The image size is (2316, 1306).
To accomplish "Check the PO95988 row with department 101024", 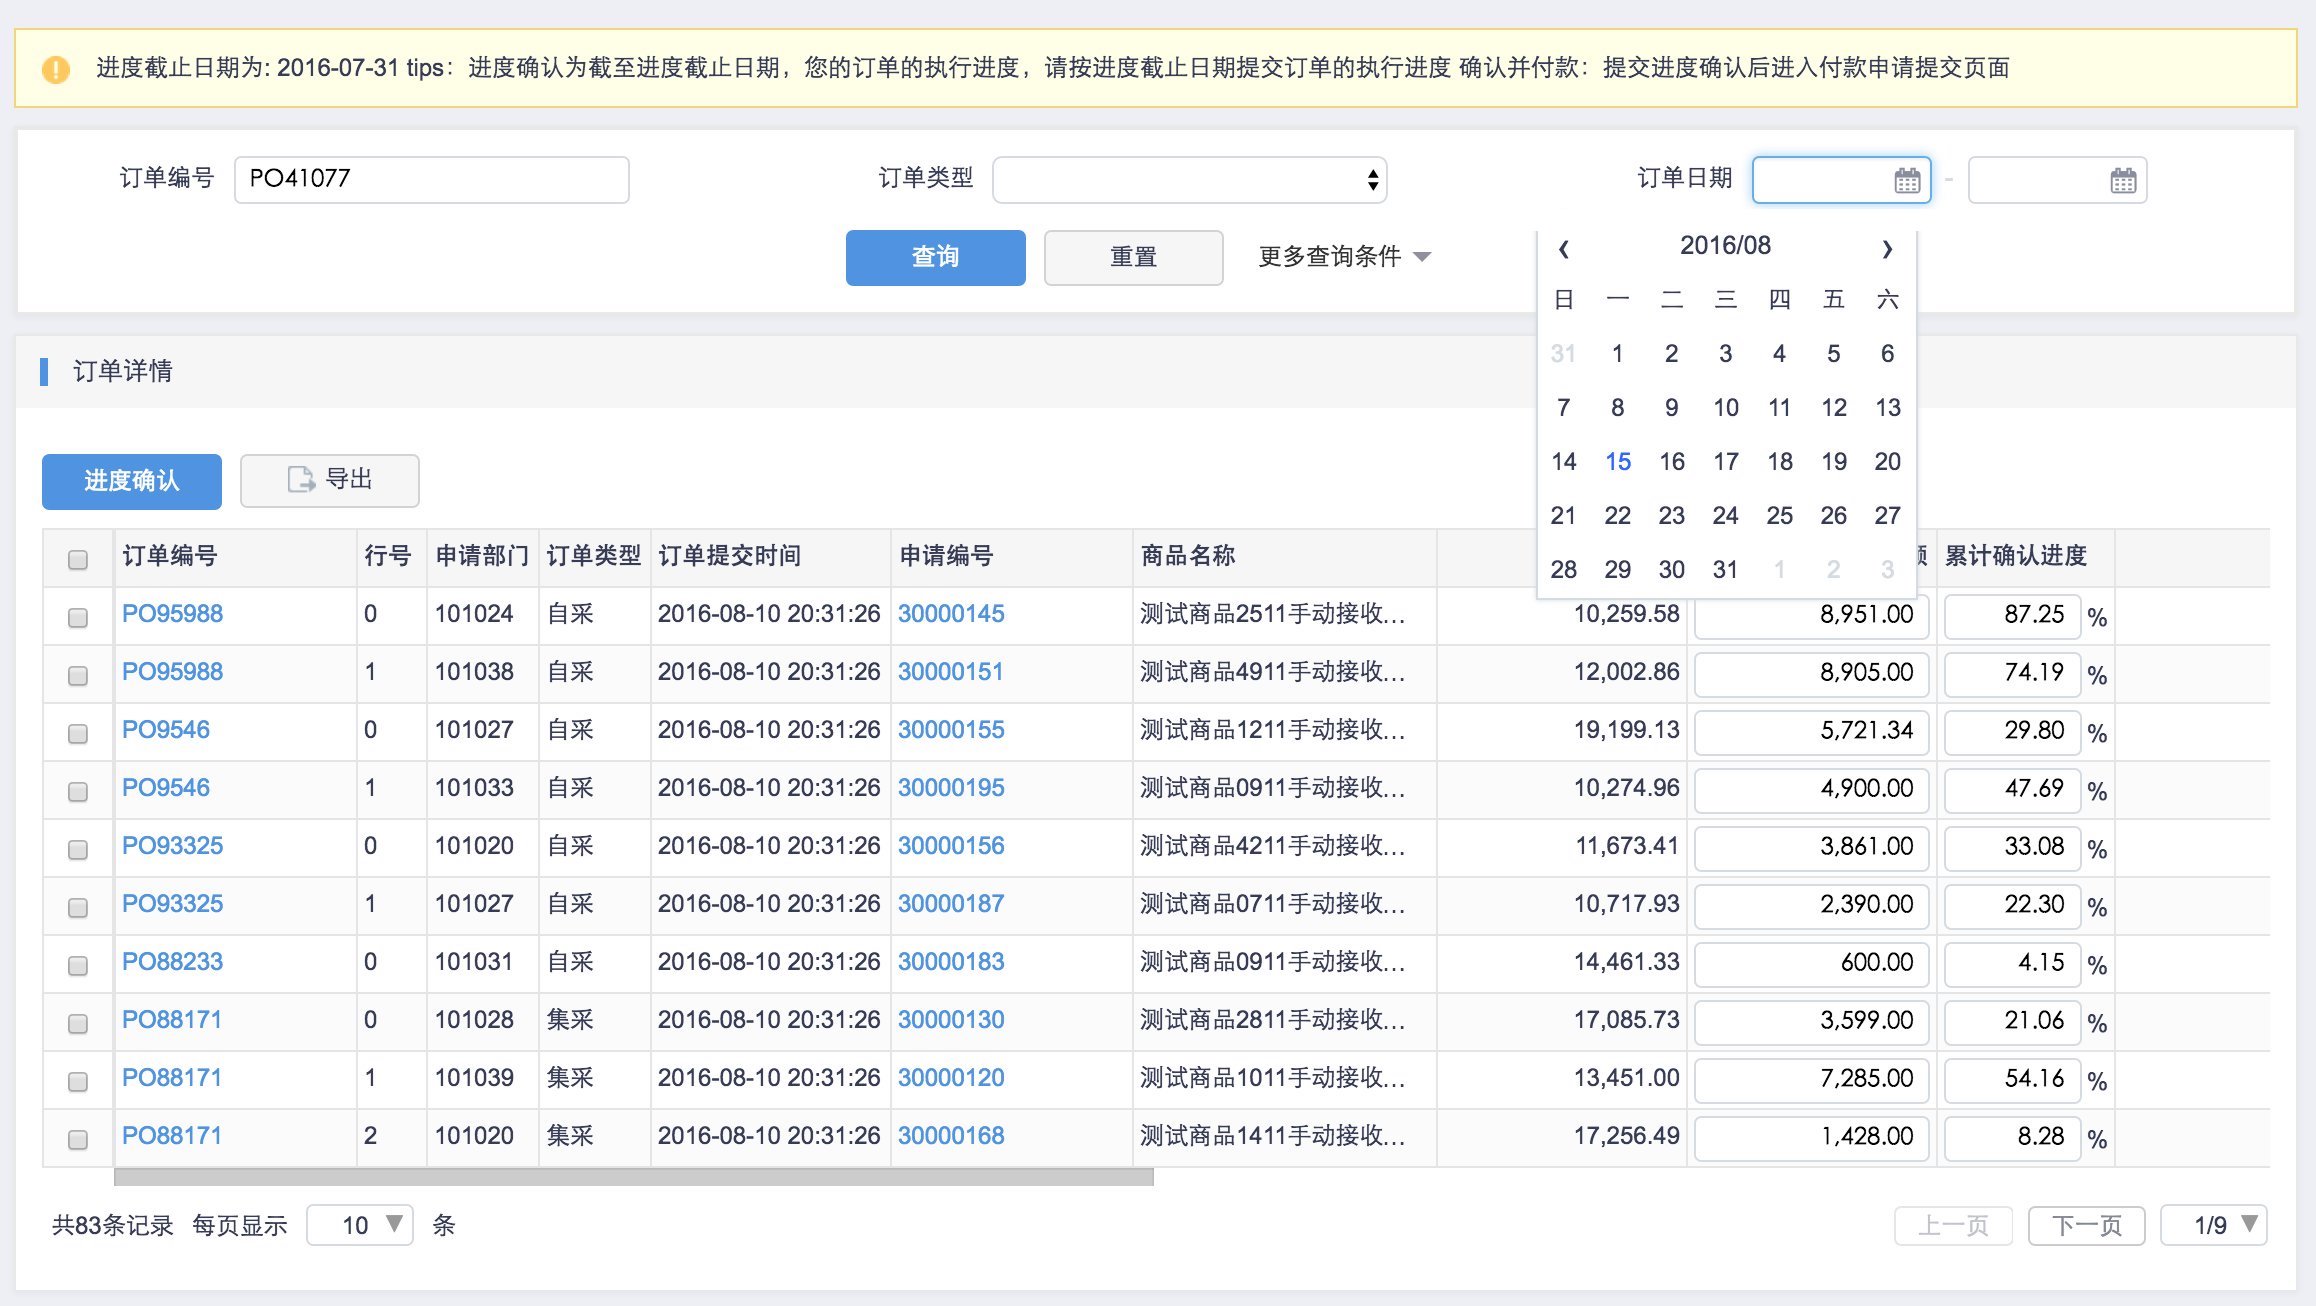I will tap(78, 617).
